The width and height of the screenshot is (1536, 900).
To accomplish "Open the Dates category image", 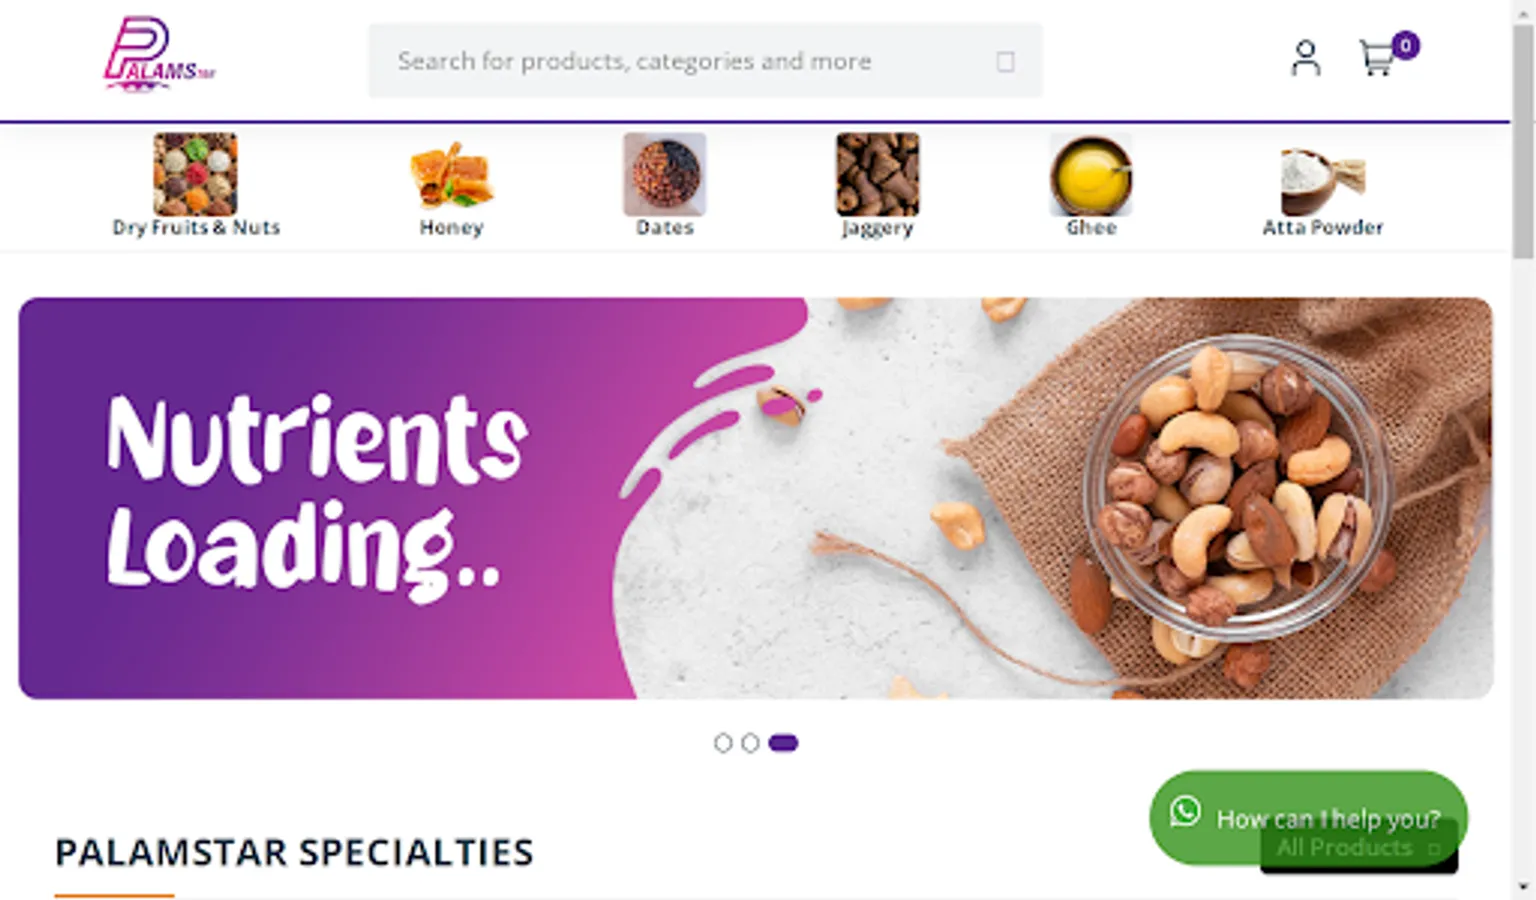I will 665,174.
